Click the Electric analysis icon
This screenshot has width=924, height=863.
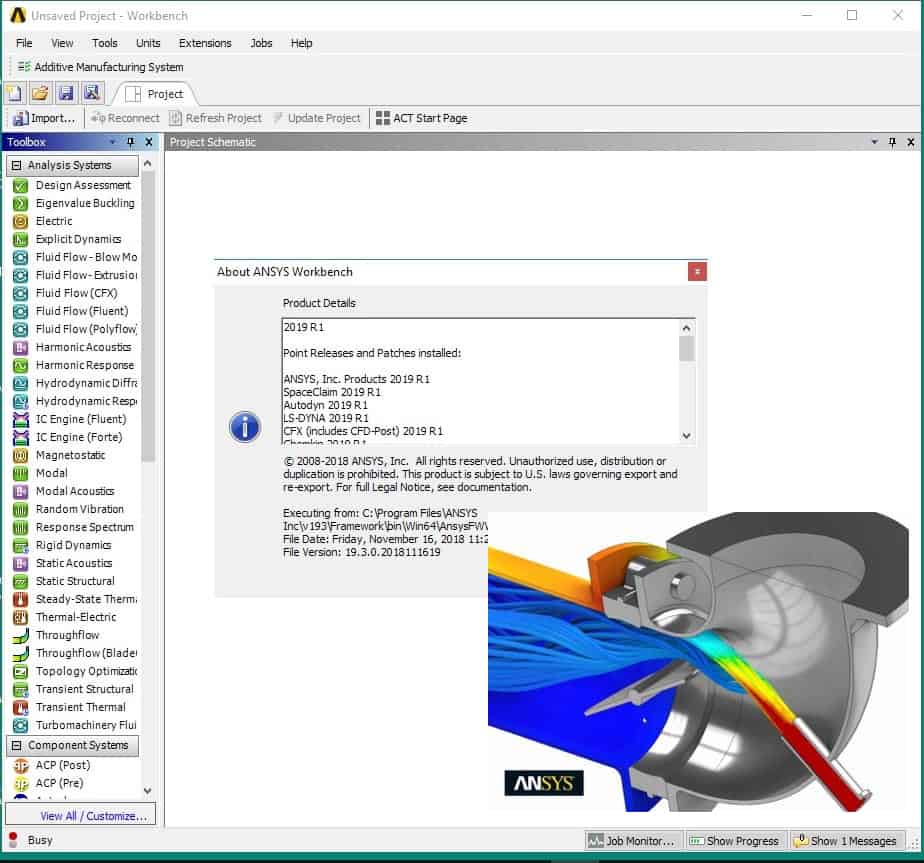tap(21, 222)
